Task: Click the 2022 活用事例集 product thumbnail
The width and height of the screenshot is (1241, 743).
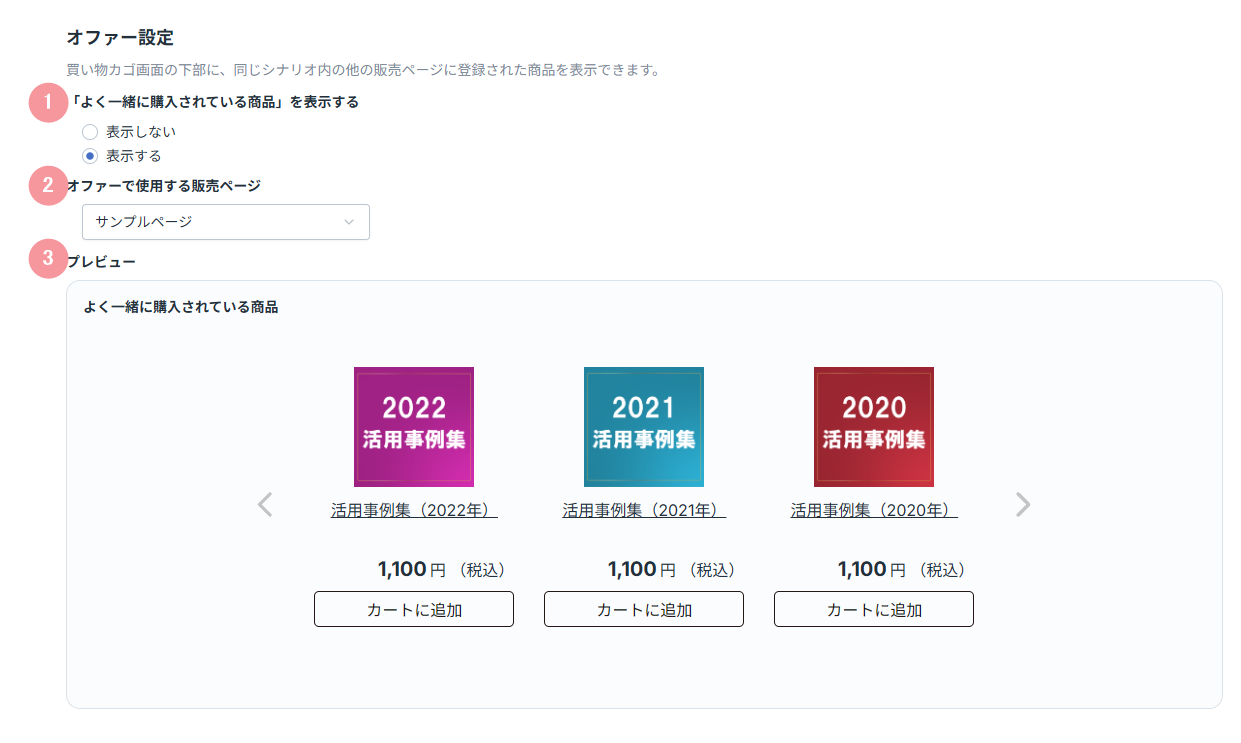Action: (x=414, y=427)
